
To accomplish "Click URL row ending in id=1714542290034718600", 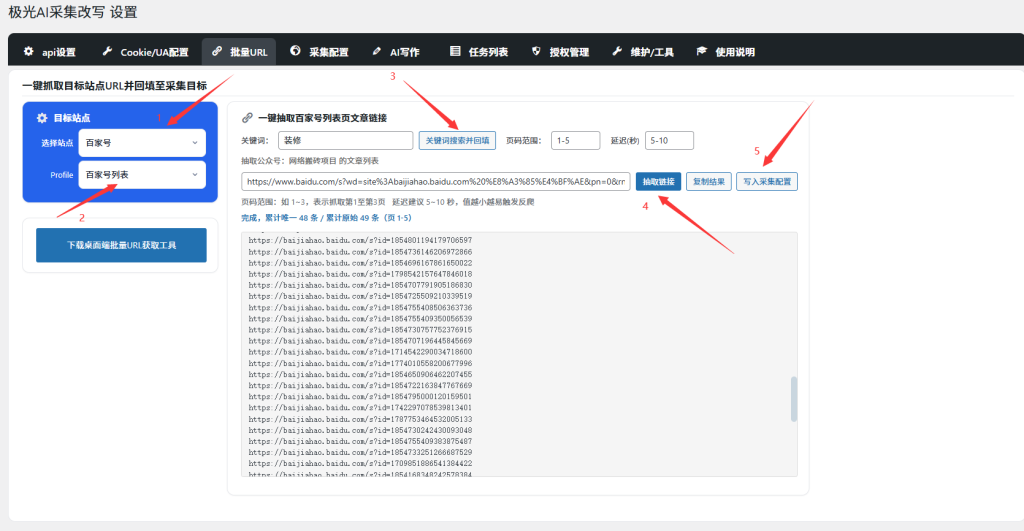I will pos(360,352).
